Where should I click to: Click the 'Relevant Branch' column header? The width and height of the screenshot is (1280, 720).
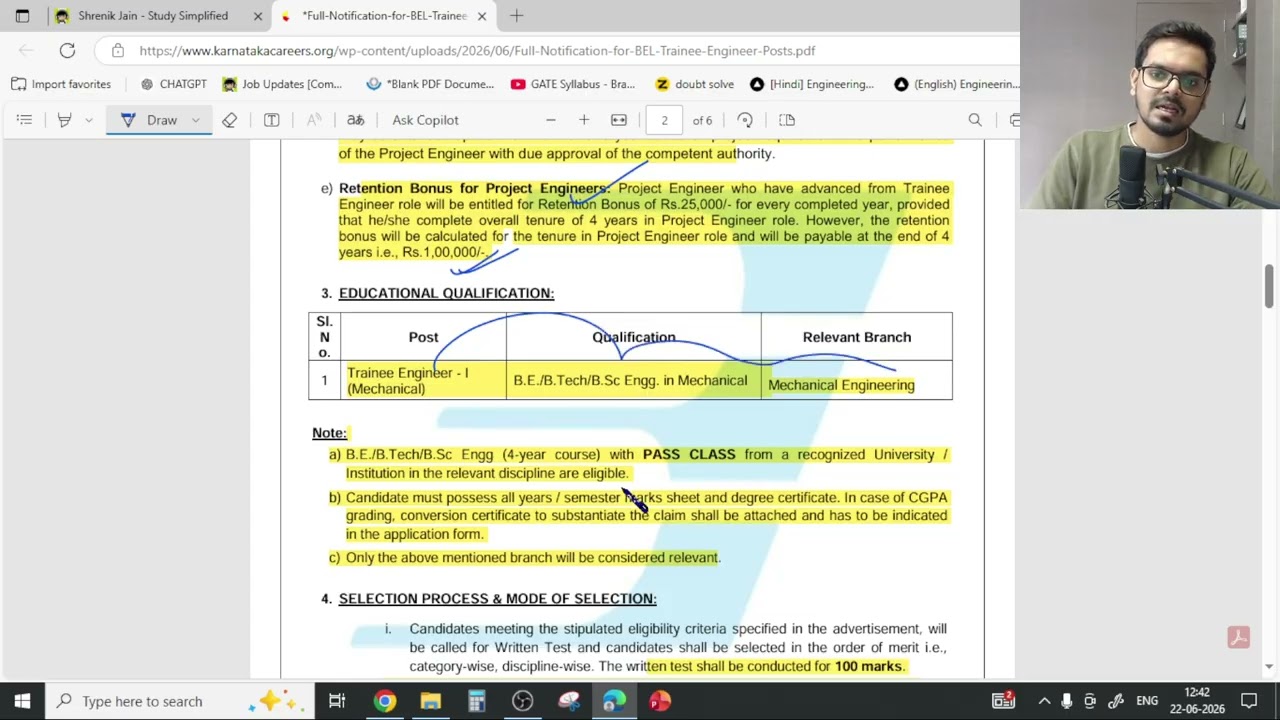(857, 337)
